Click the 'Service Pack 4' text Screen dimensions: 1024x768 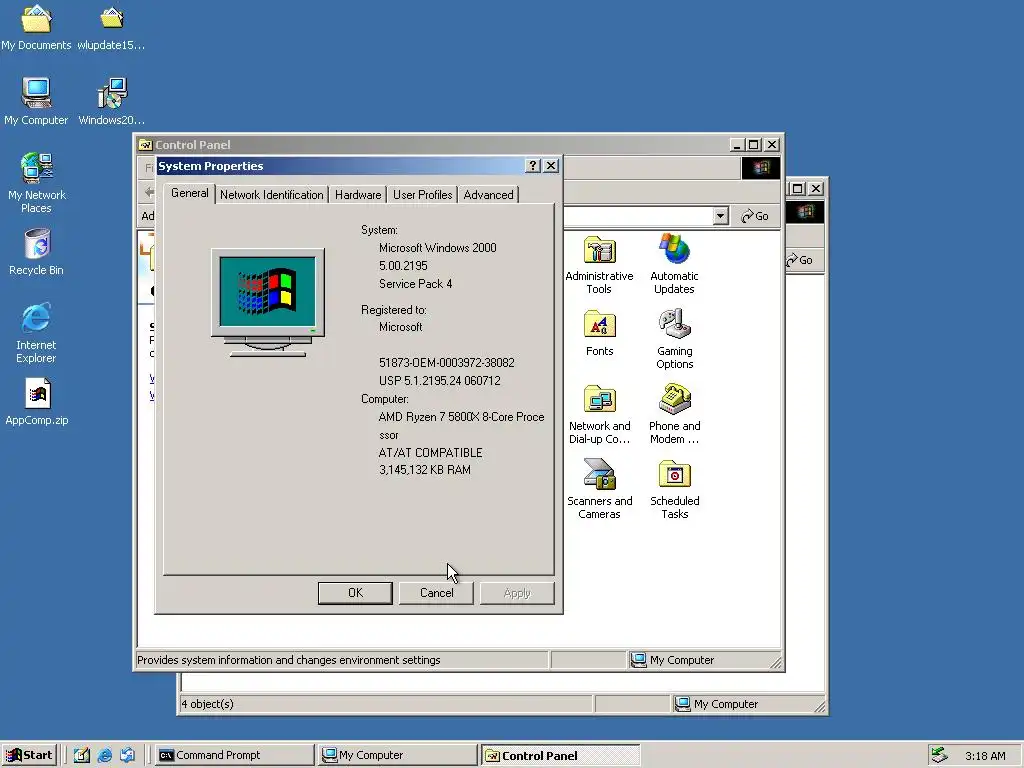click(415, 283)
